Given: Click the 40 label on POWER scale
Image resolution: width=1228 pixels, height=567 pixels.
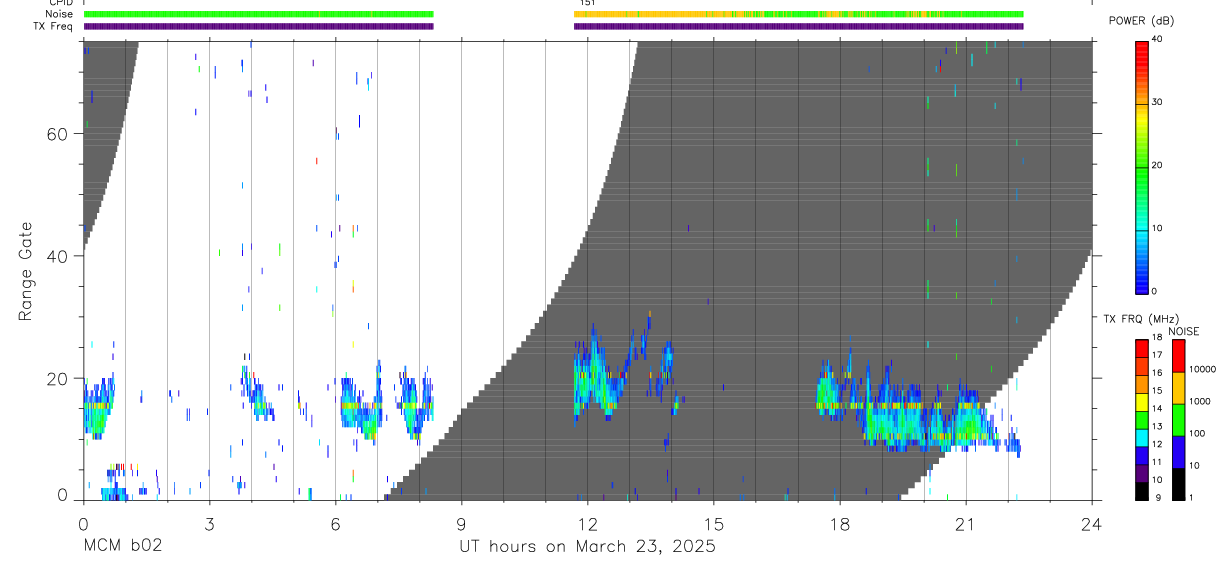Looking at the screenshot, I should [x=1158, y=40].
